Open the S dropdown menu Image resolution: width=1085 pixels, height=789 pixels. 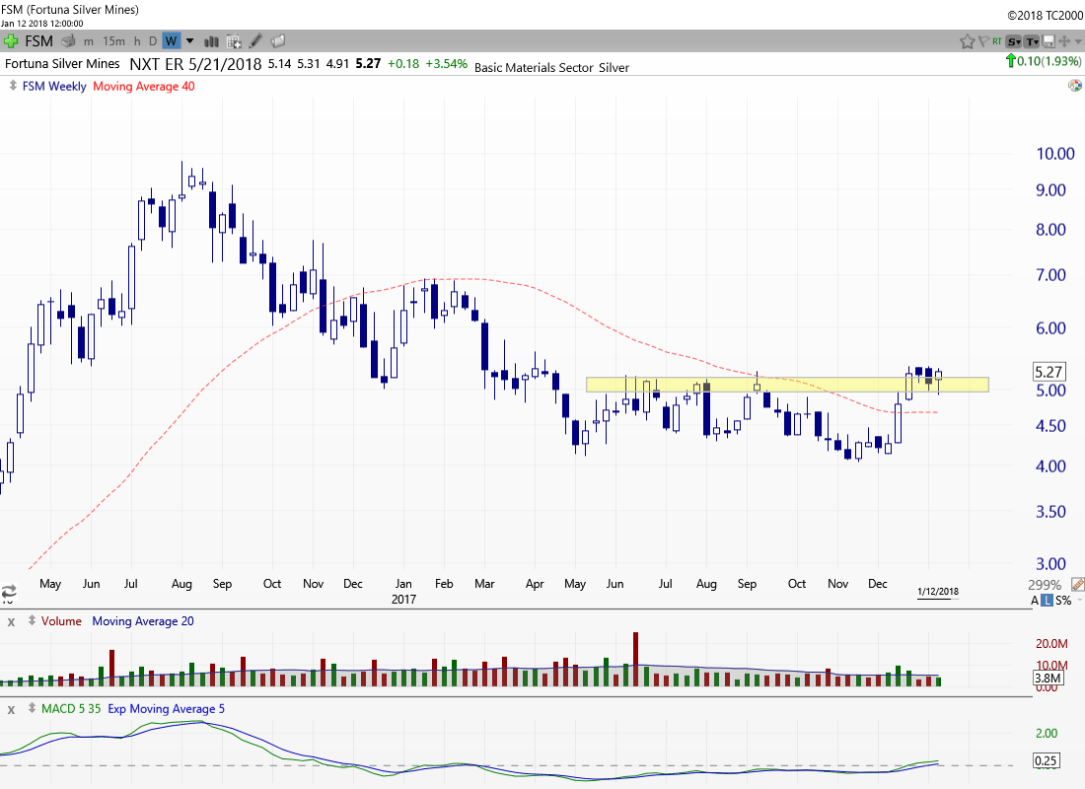click(x=1014, y=41)
